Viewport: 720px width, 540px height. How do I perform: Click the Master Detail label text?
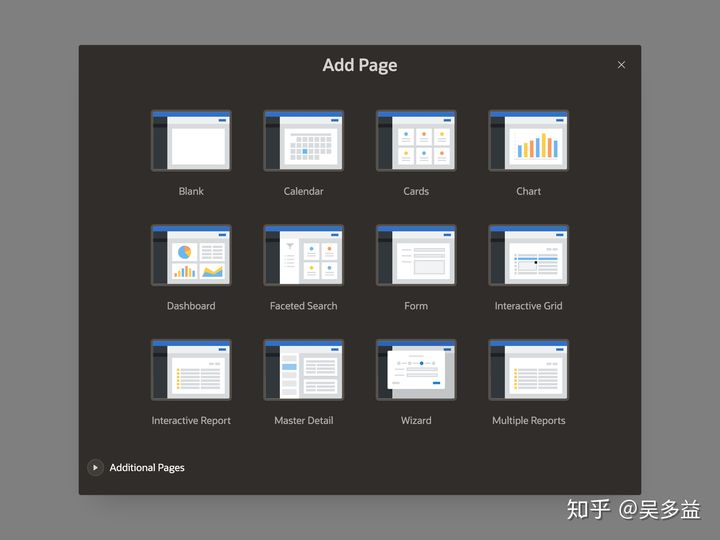[304, 421]
